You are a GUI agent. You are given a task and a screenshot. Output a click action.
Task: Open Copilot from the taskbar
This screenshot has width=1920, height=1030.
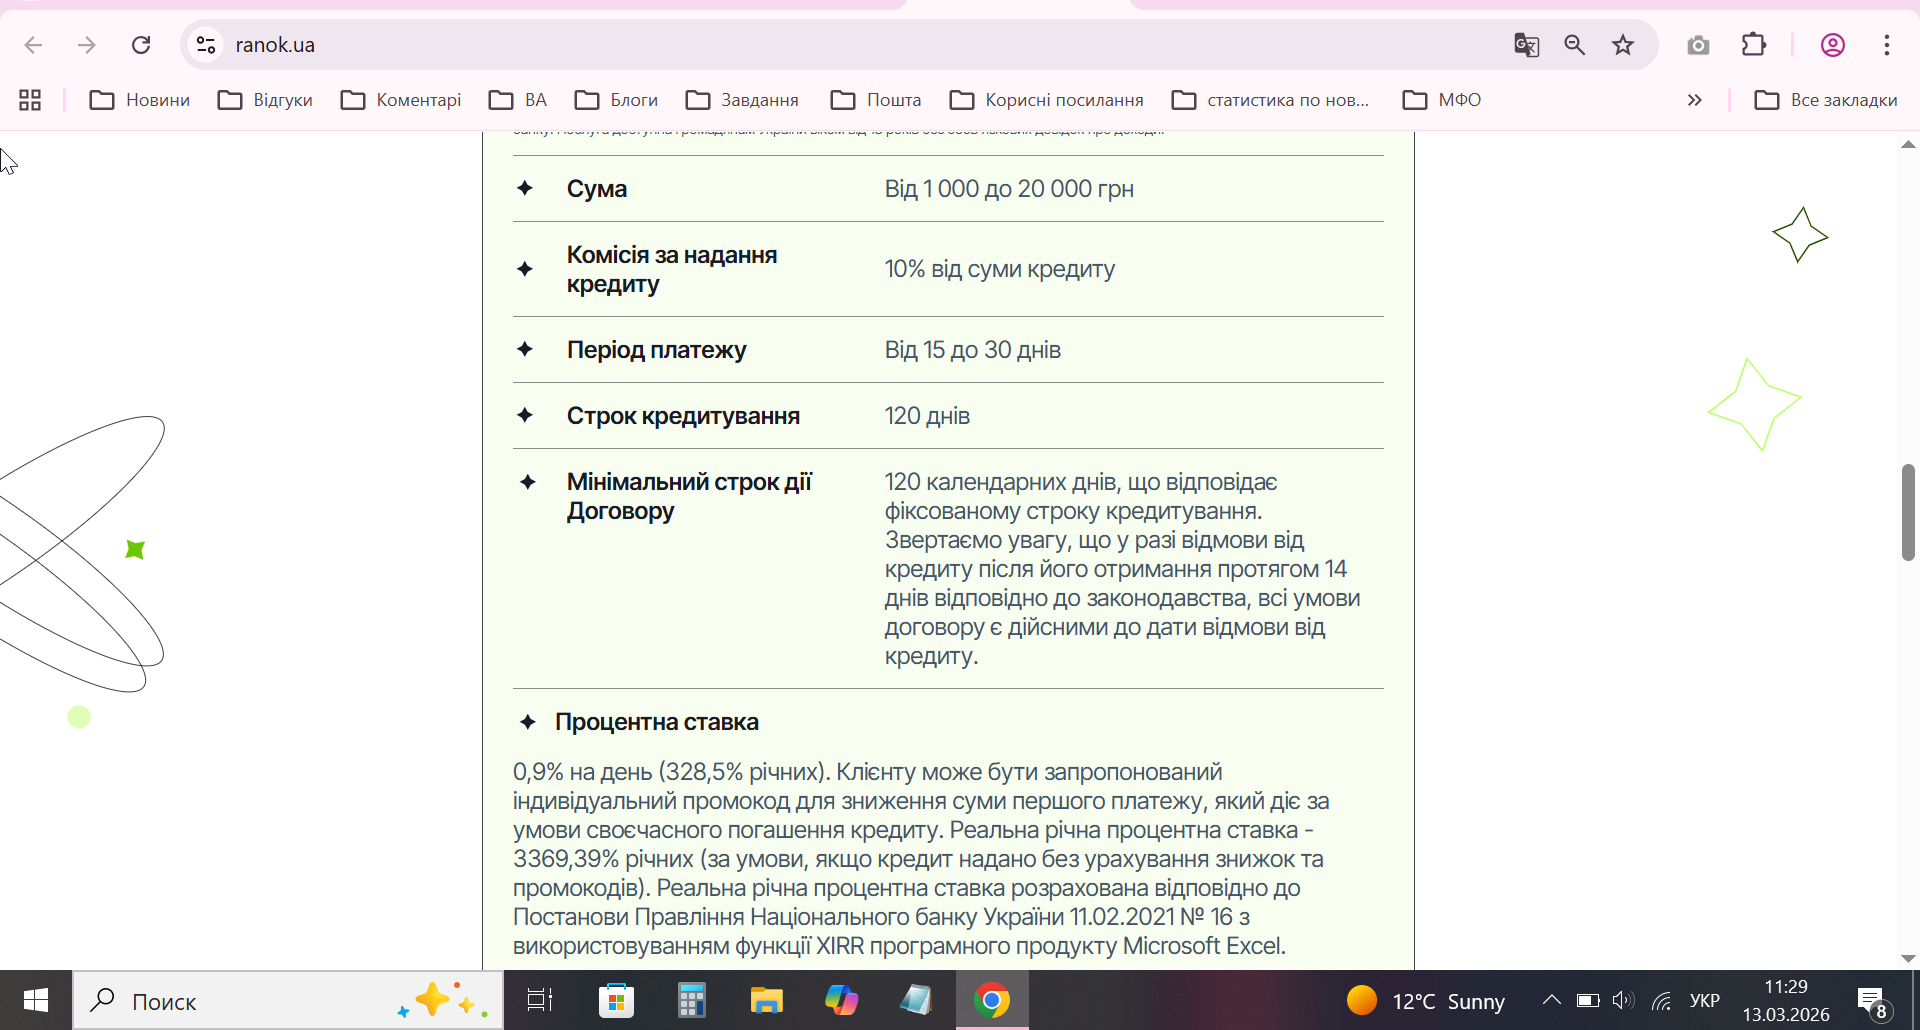coord(841,1000)
